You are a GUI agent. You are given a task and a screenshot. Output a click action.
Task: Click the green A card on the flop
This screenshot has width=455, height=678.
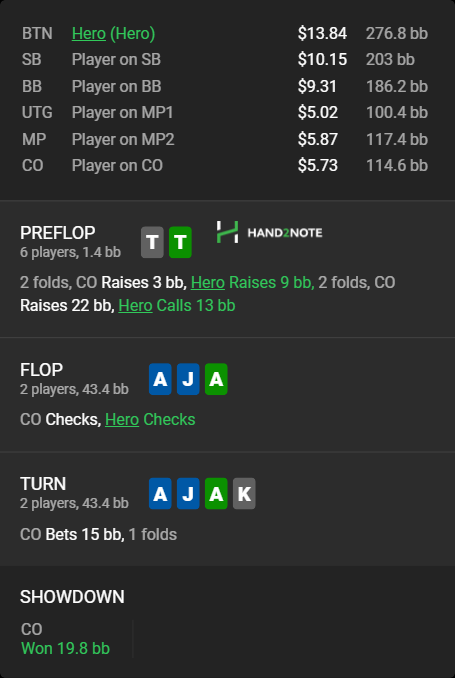(216, 379)
